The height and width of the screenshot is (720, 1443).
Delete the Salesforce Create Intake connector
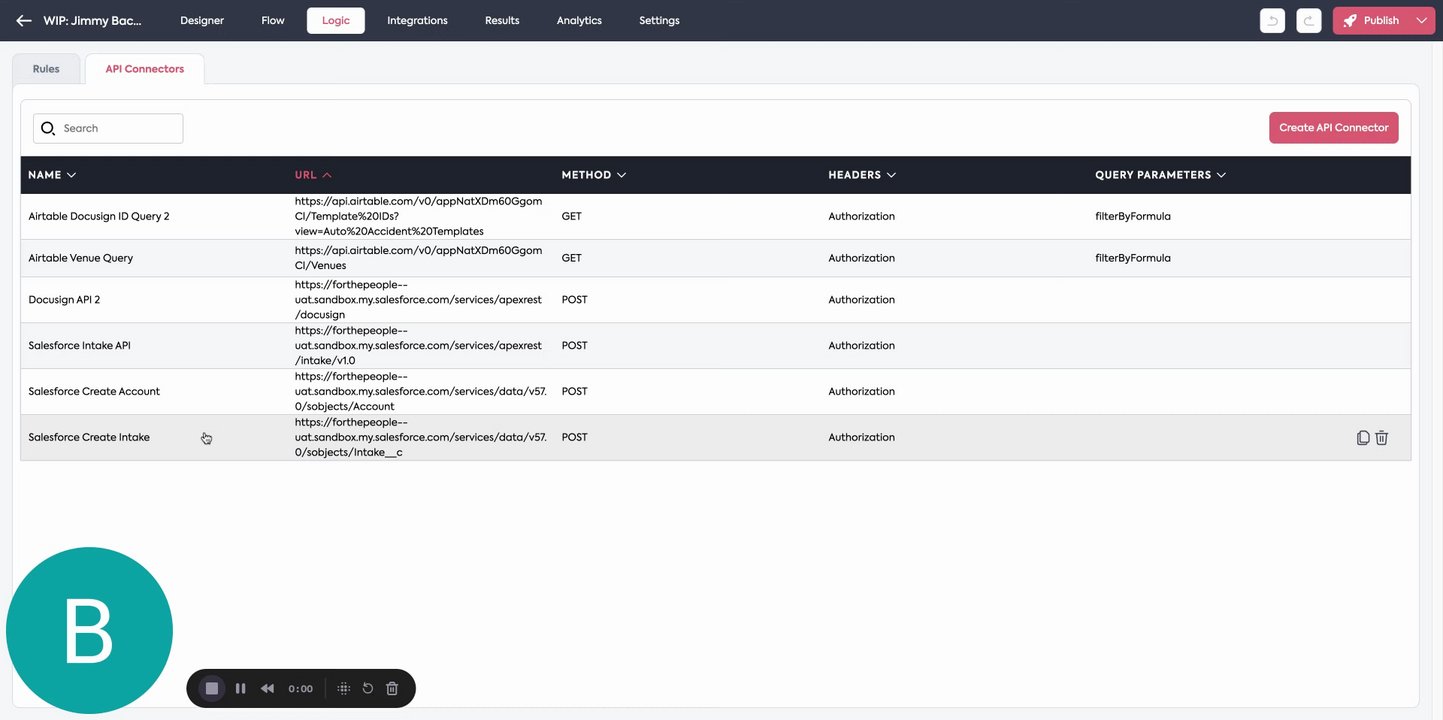tap(1382, 437)
